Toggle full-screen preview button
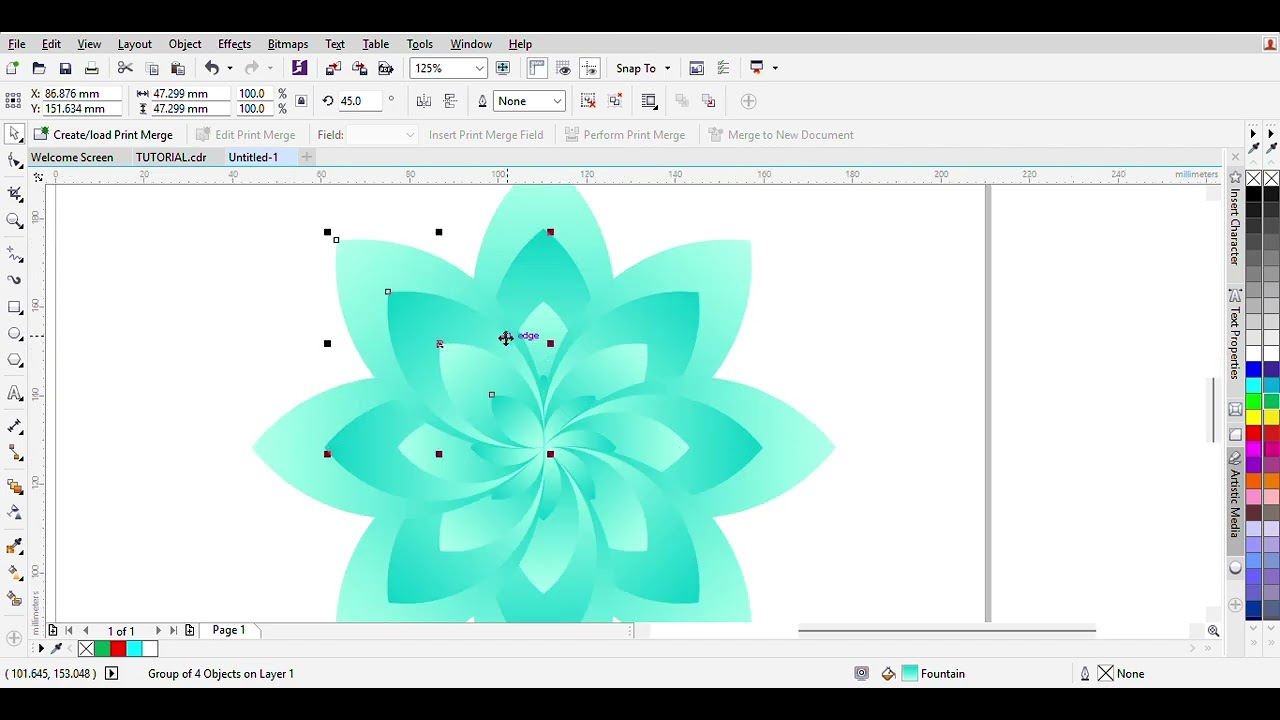 [503, 68]
